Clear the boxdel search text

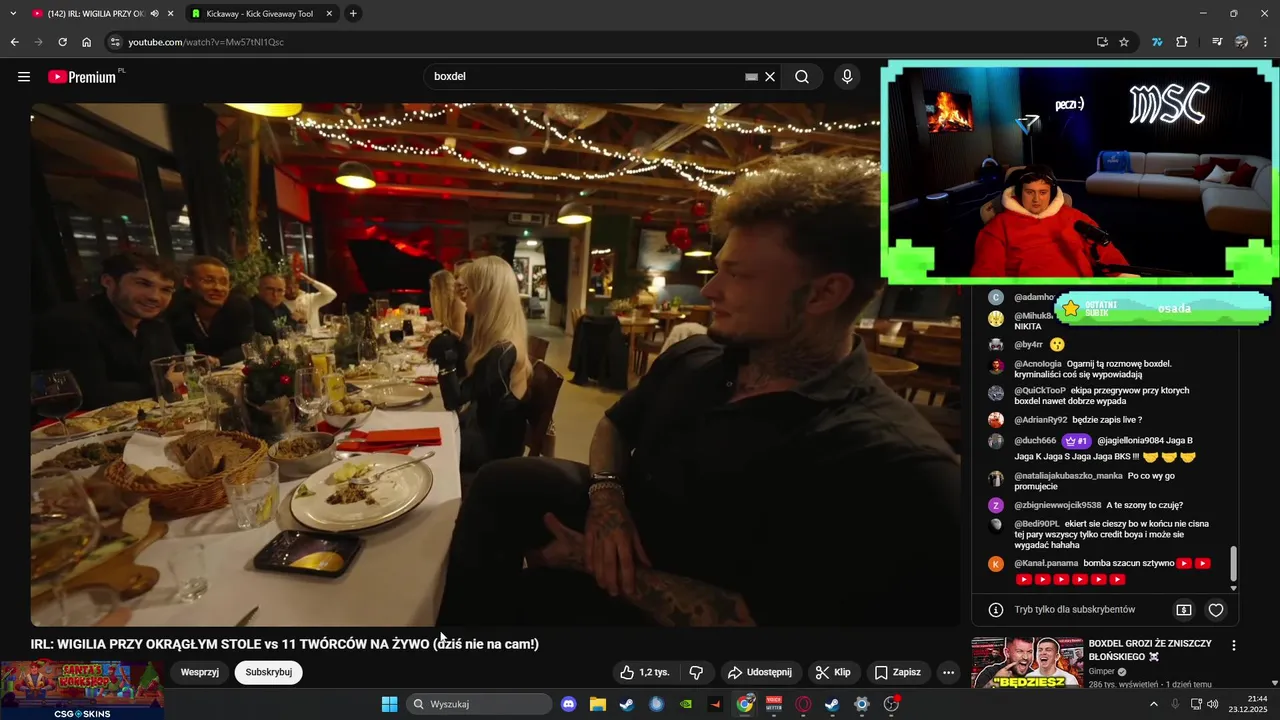[x=770, y=77]
